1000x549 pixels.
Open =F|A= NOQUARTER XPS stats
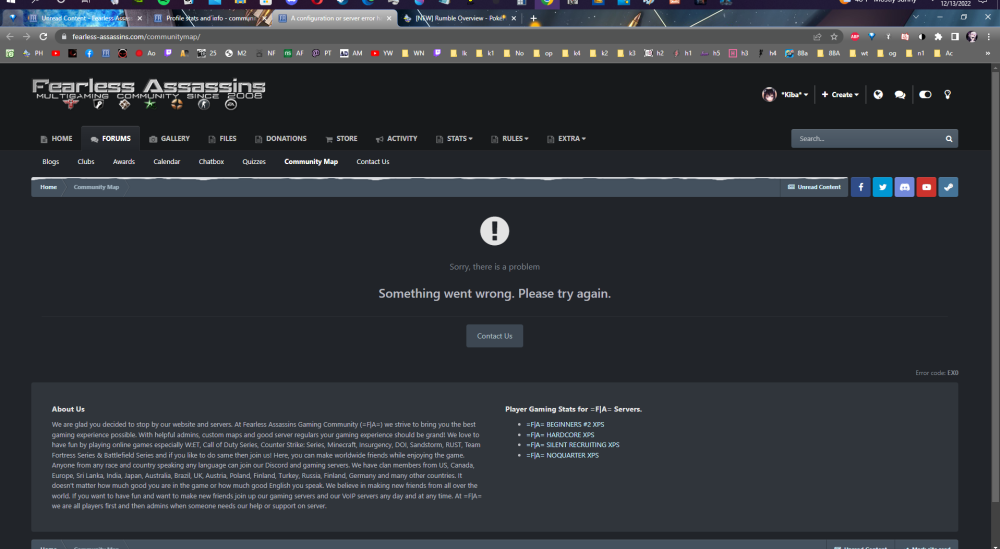(562, 455)
